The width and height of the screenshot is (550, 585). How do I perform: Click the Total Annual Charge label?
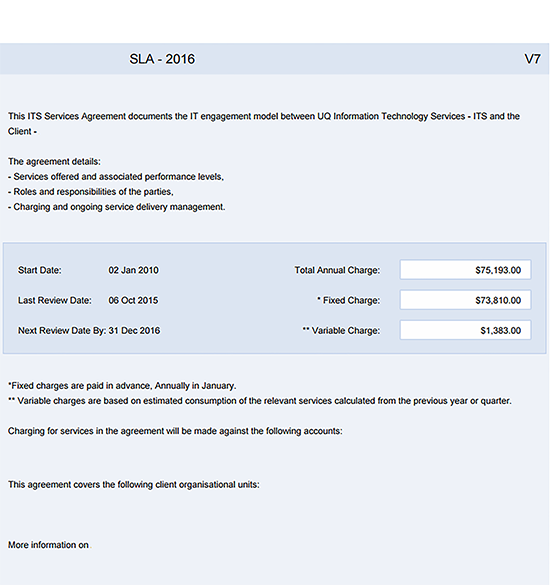tap(337, 270)
